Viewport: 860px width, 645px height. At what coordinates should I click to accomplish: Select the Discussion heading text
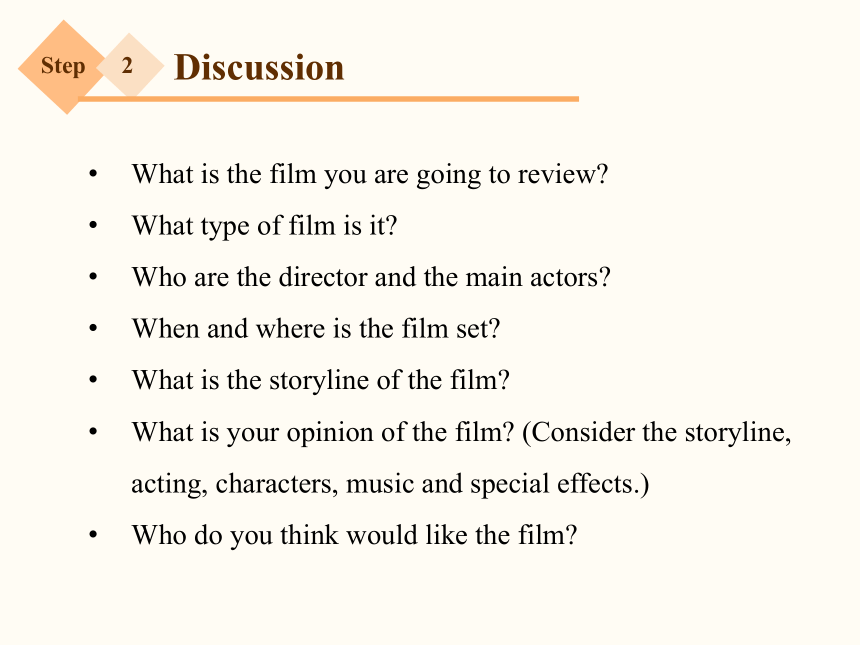tap(259, 67)
